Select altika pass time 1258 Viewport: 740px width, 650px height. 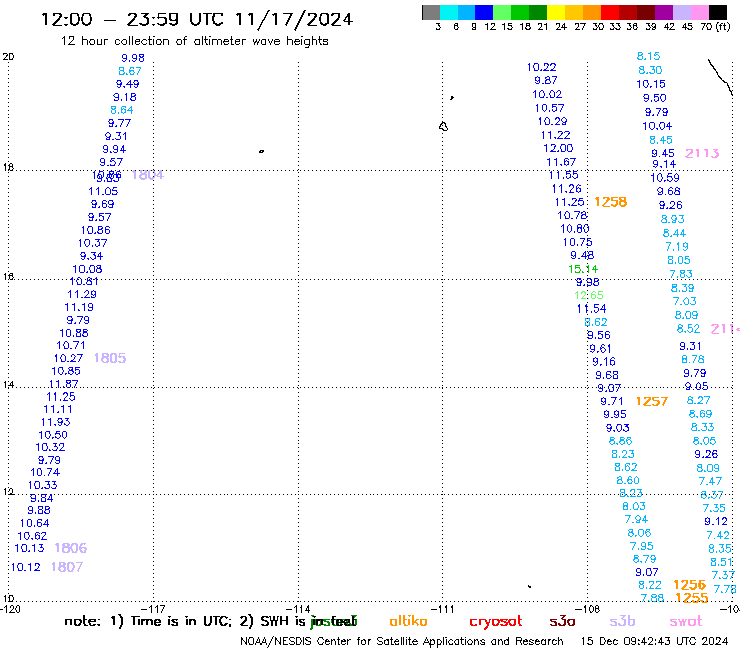coord(611,202)
